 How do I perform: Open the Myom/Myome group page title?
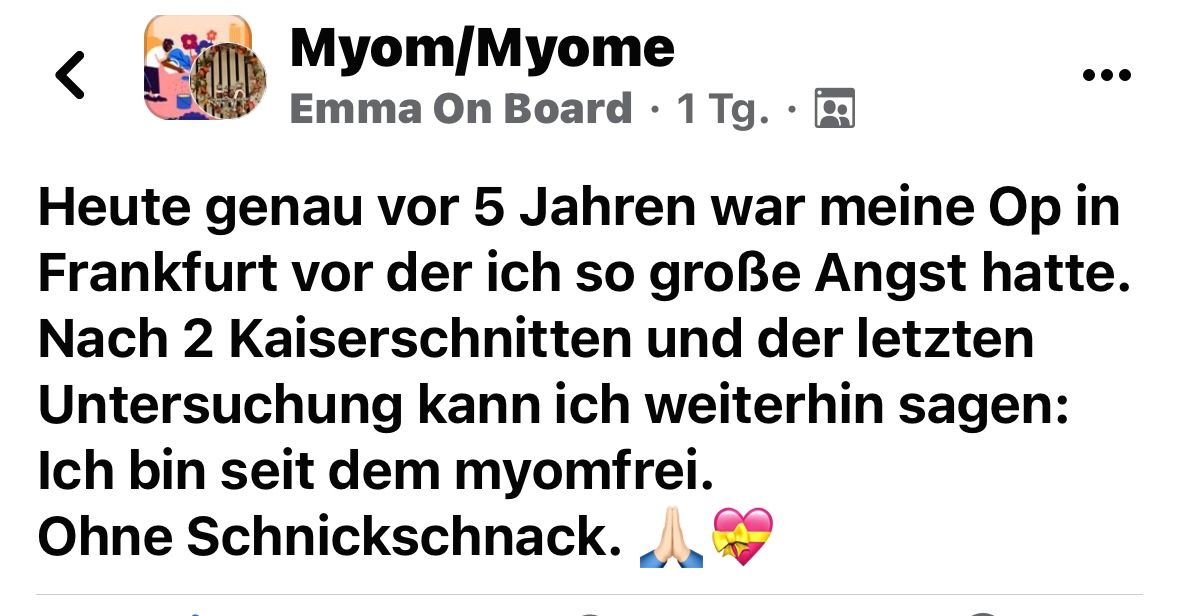(x=482, y=48)
